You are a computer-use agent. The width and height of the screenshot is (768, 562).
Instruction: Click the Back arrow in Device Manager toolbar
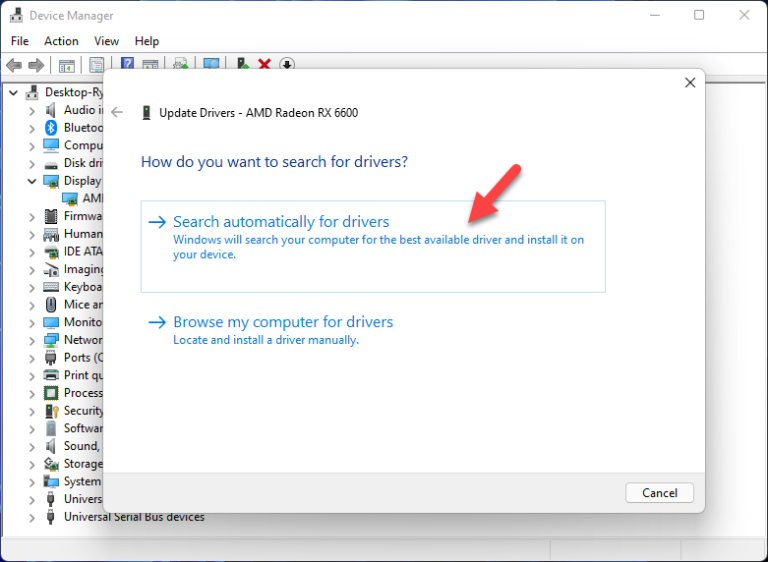point(14,65)
